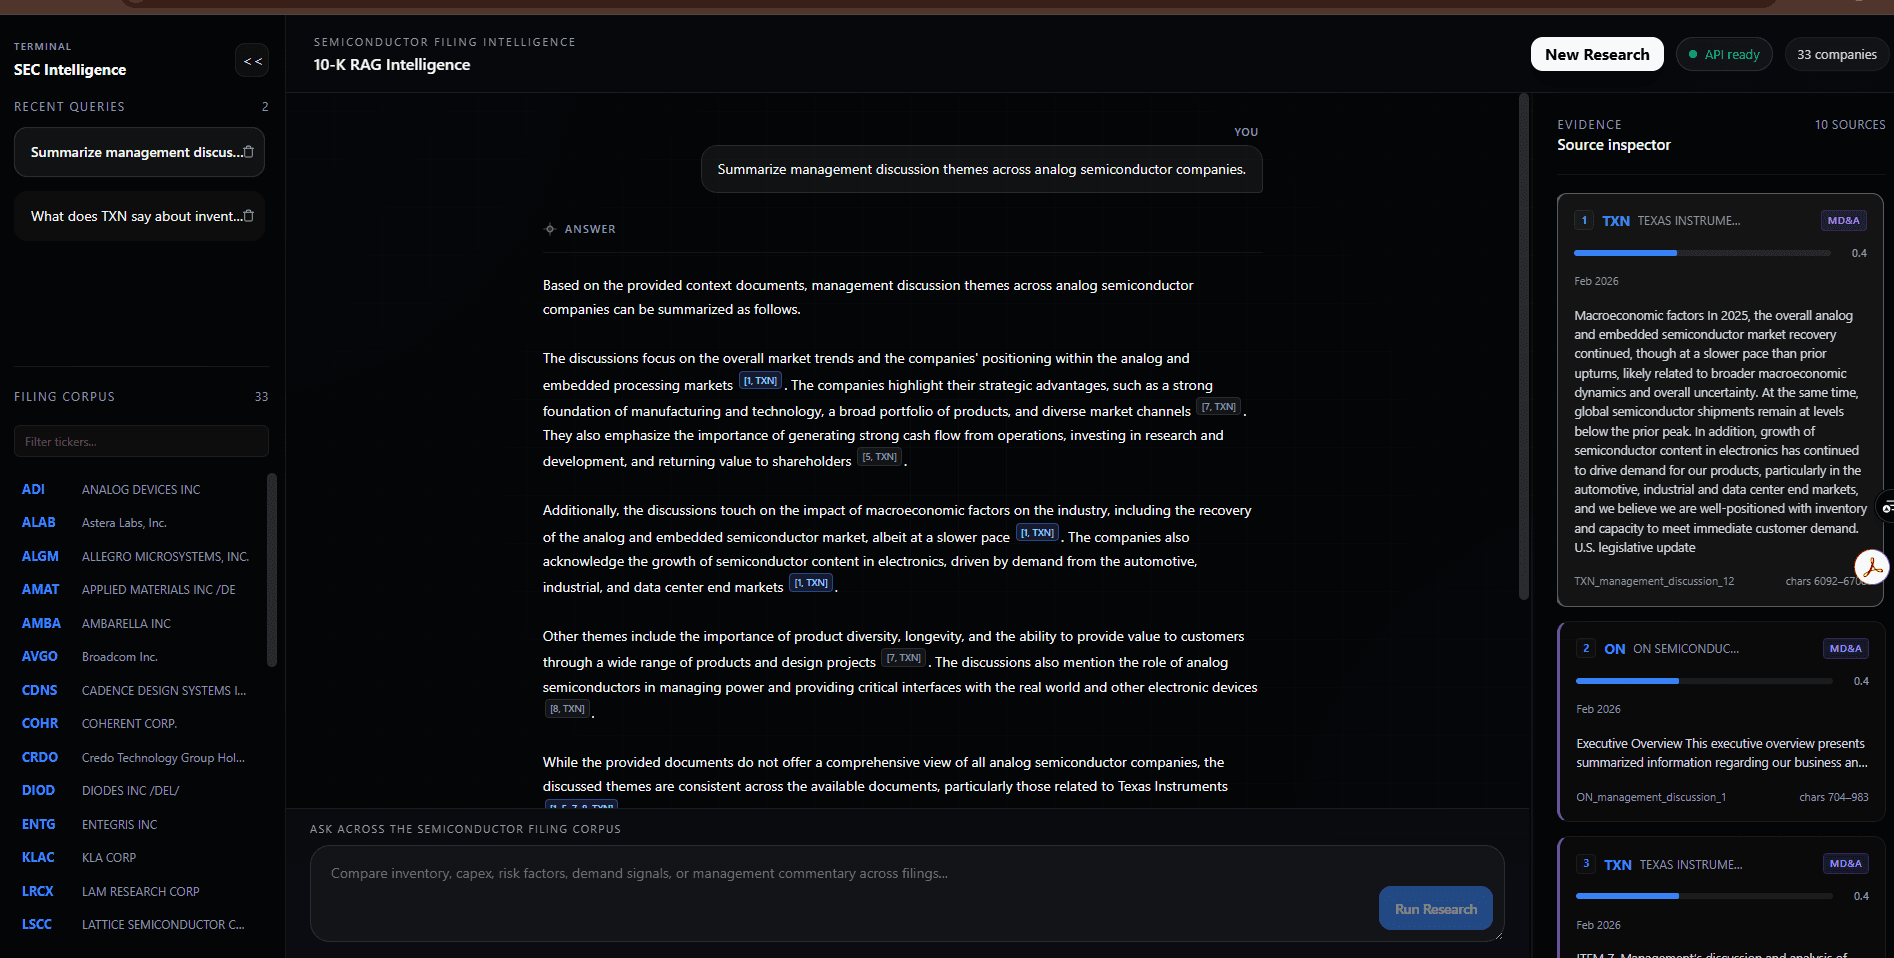Click the 33 companies pill
This screenshot has width=1894, height=958.
coord(1836,54)
